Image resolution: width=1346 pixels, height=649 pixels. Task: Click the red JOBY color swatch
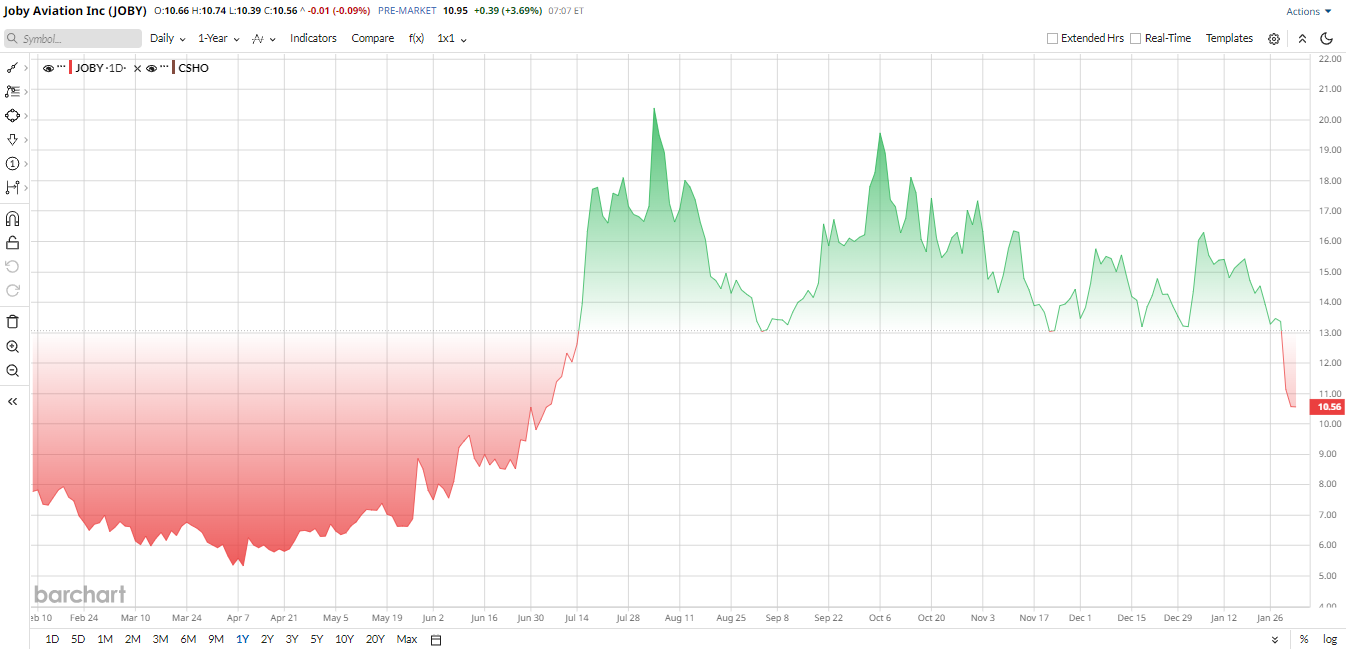tap(71, 68)
